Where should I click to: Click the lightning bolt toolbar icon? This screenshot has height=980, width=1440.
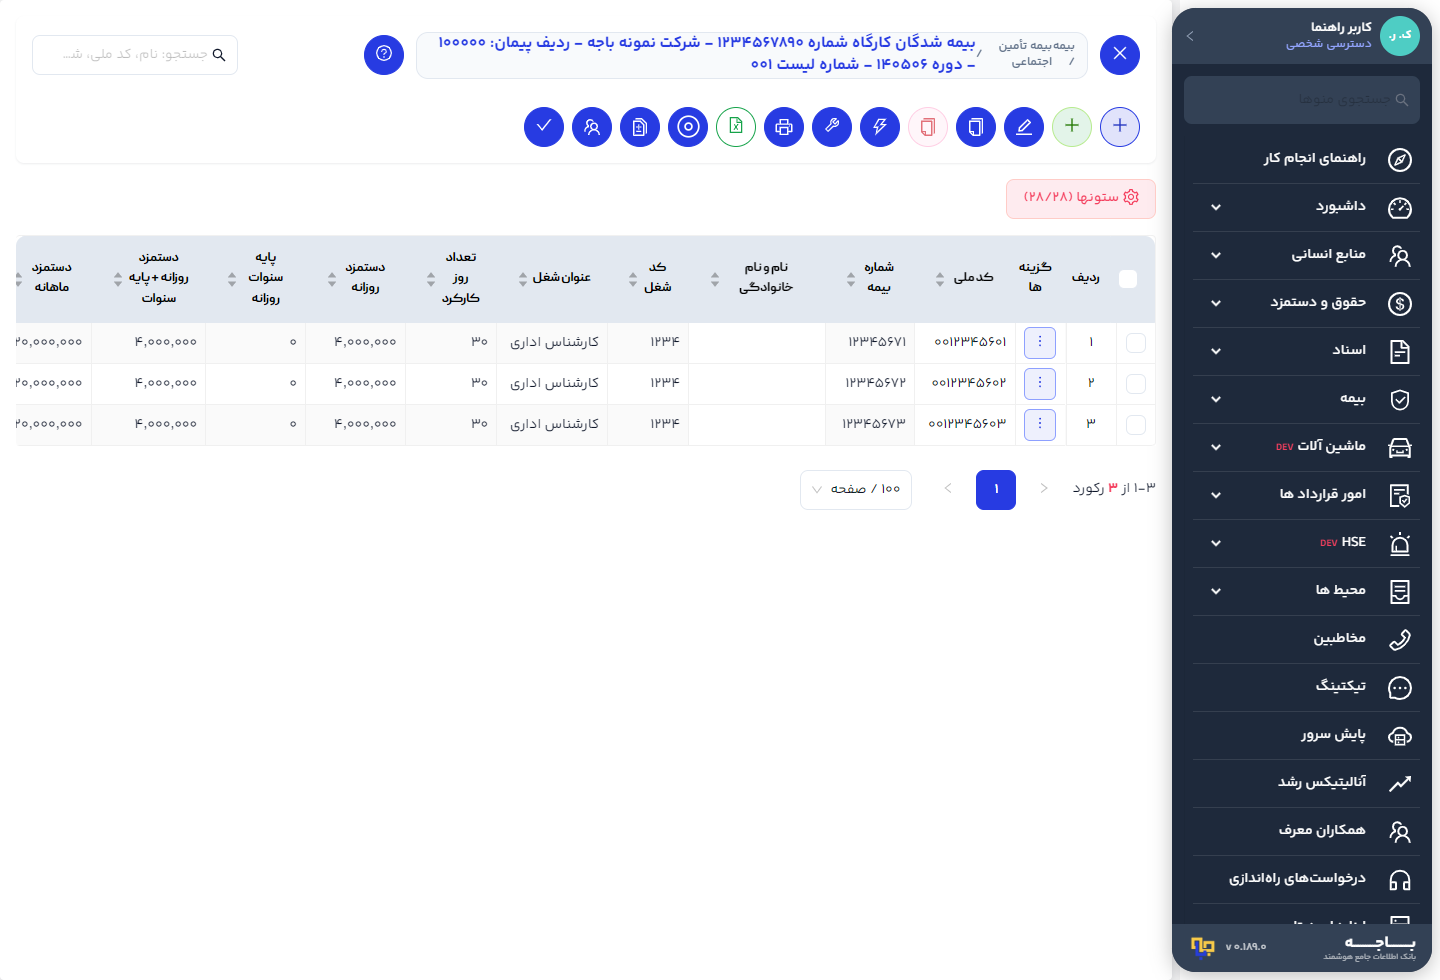coord(880,127)
